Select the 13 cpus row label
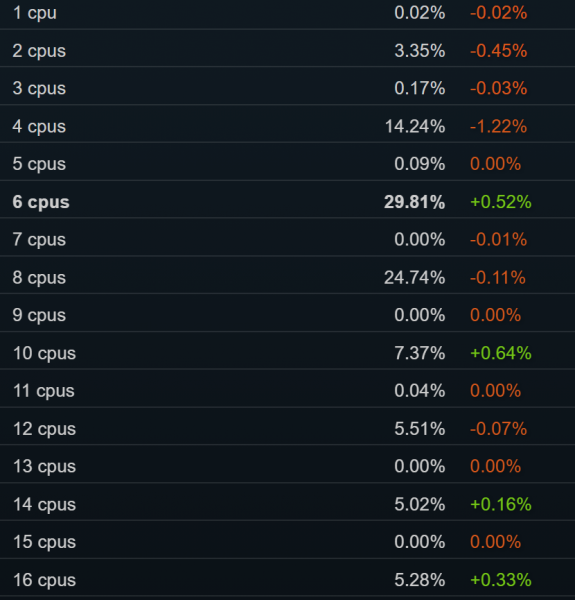This screenshot has width=575, height=600. click(x=44, y=466)
